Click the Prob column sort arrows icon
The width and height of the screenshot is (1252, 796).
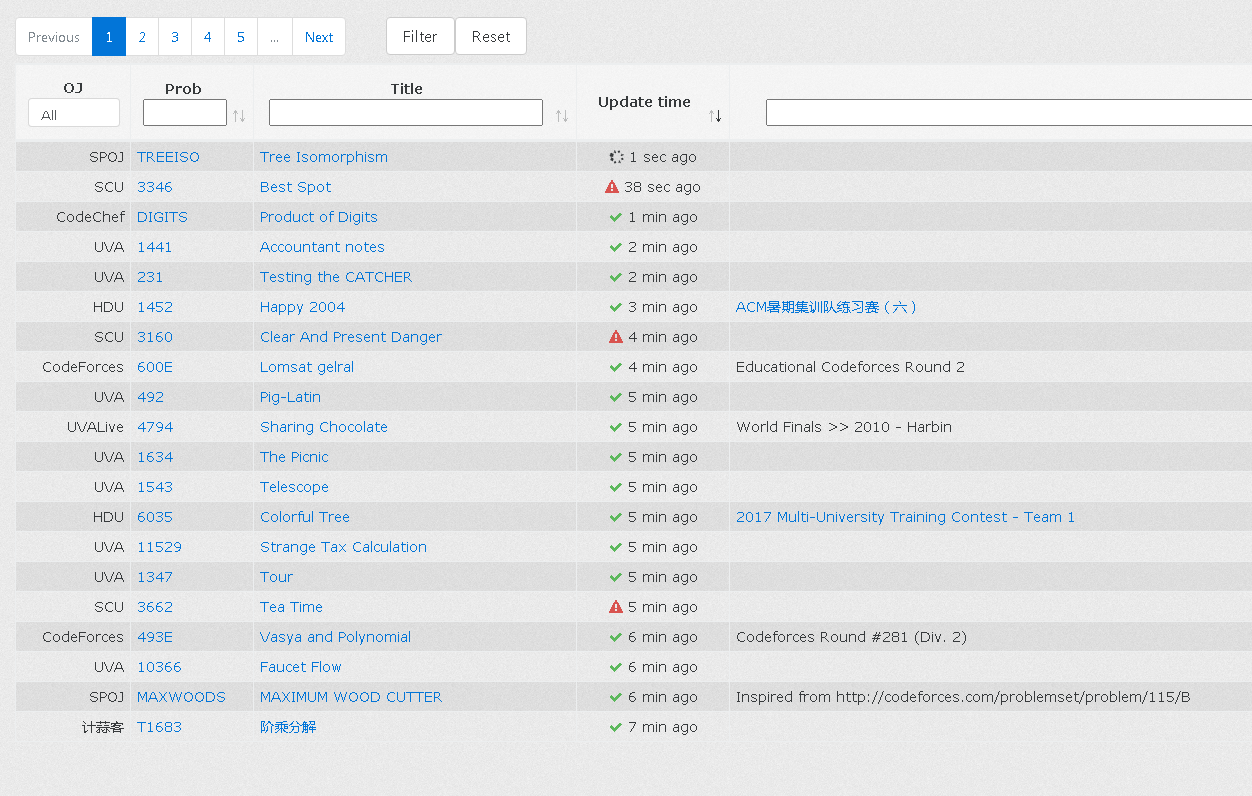click(239, 116)
